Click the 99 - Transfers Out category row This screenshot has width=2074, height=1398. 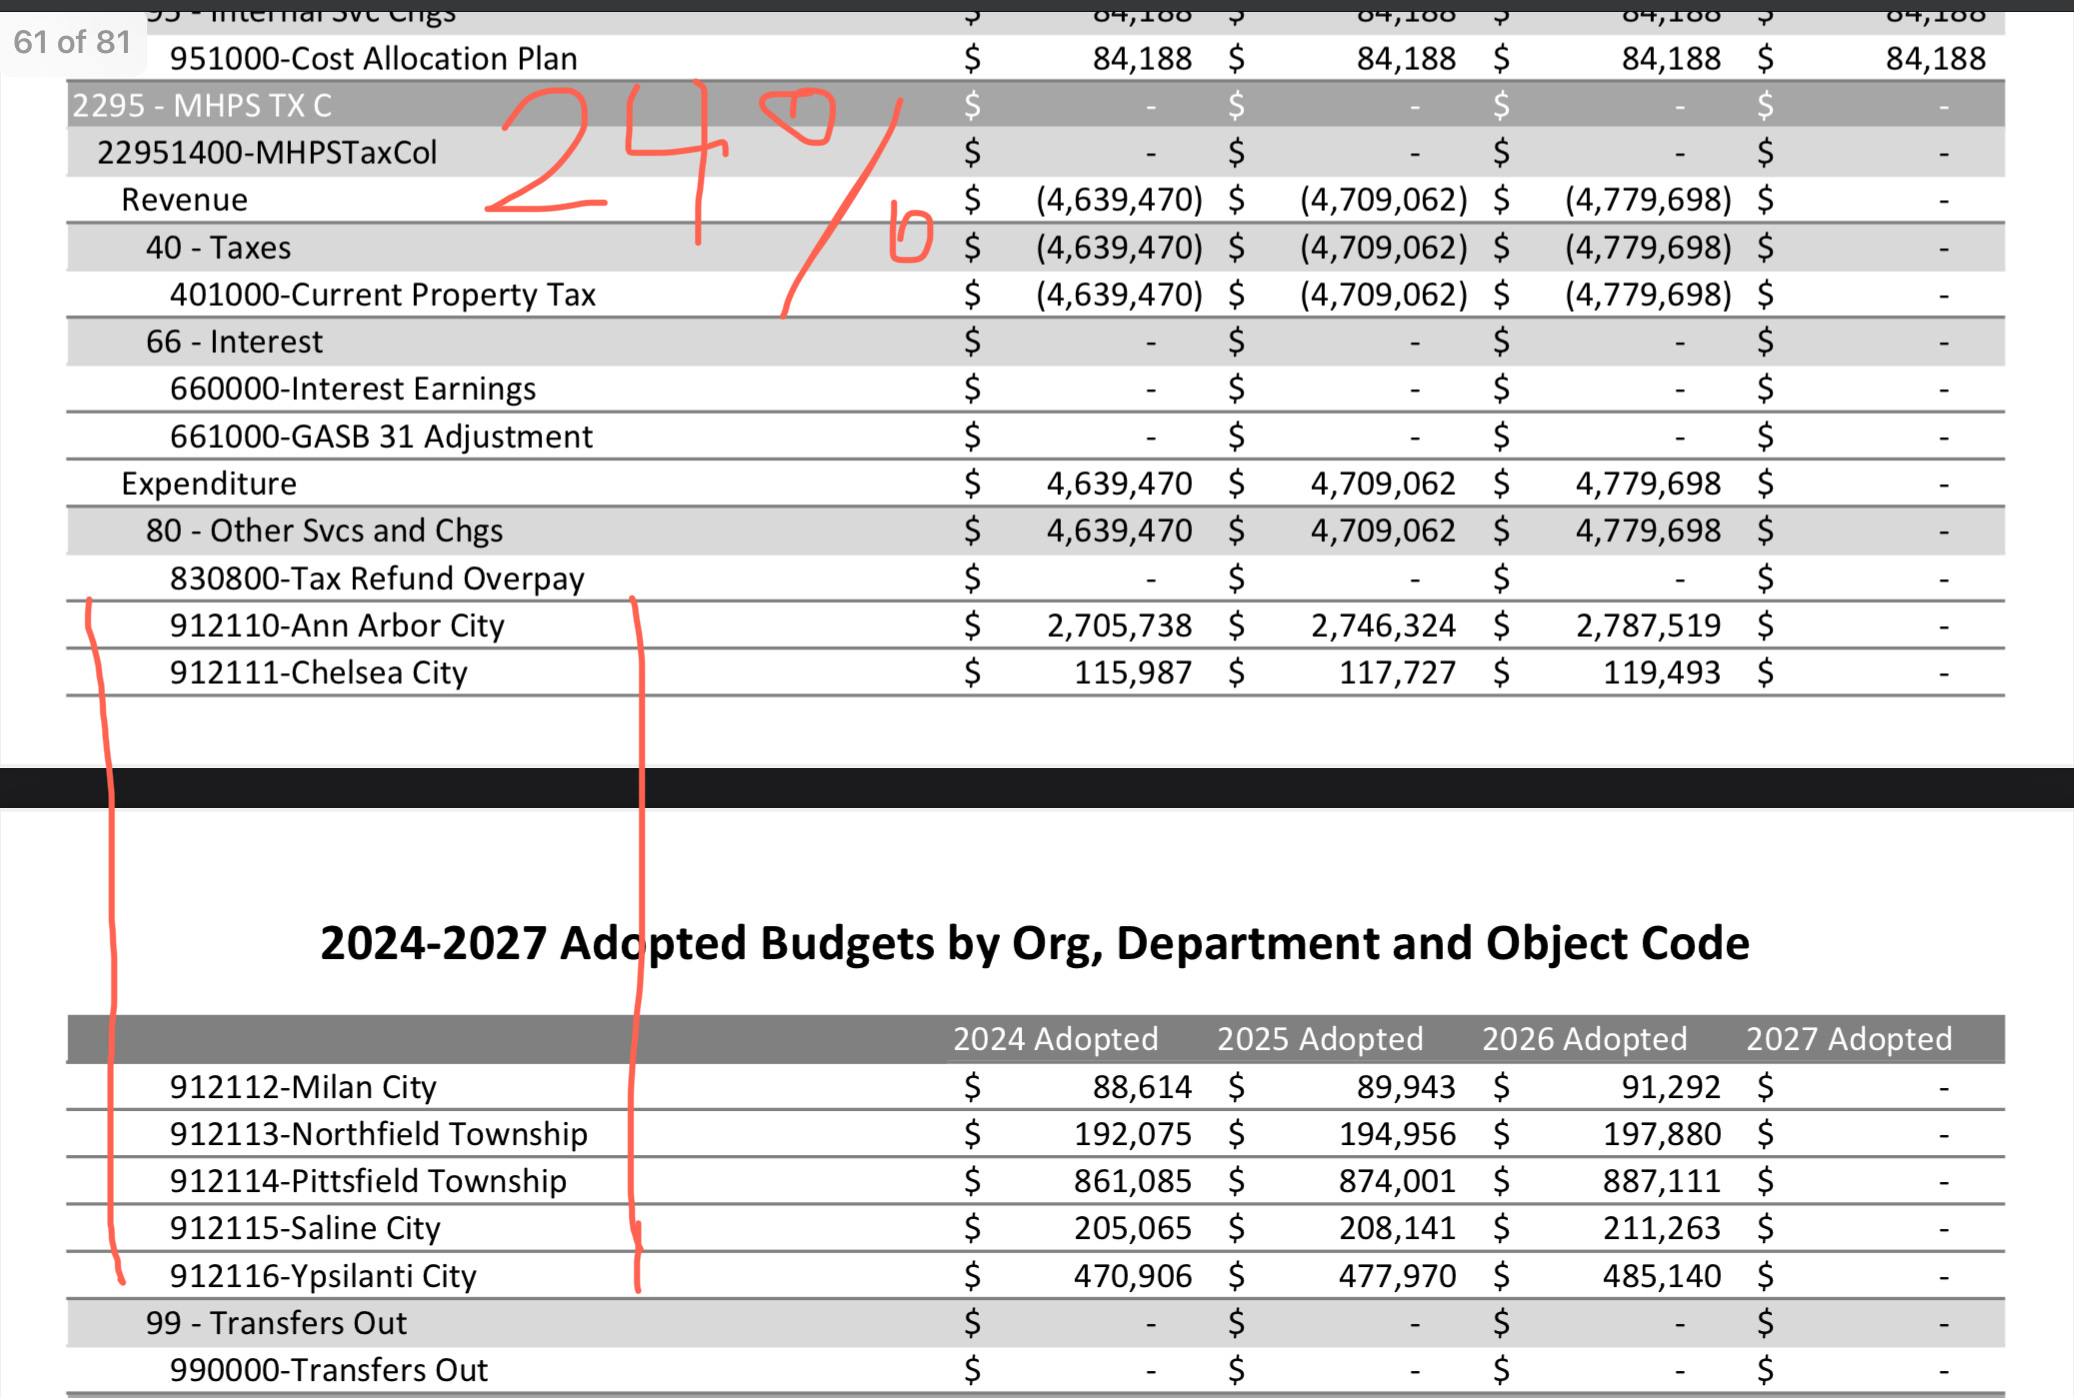pos(276,1323)
